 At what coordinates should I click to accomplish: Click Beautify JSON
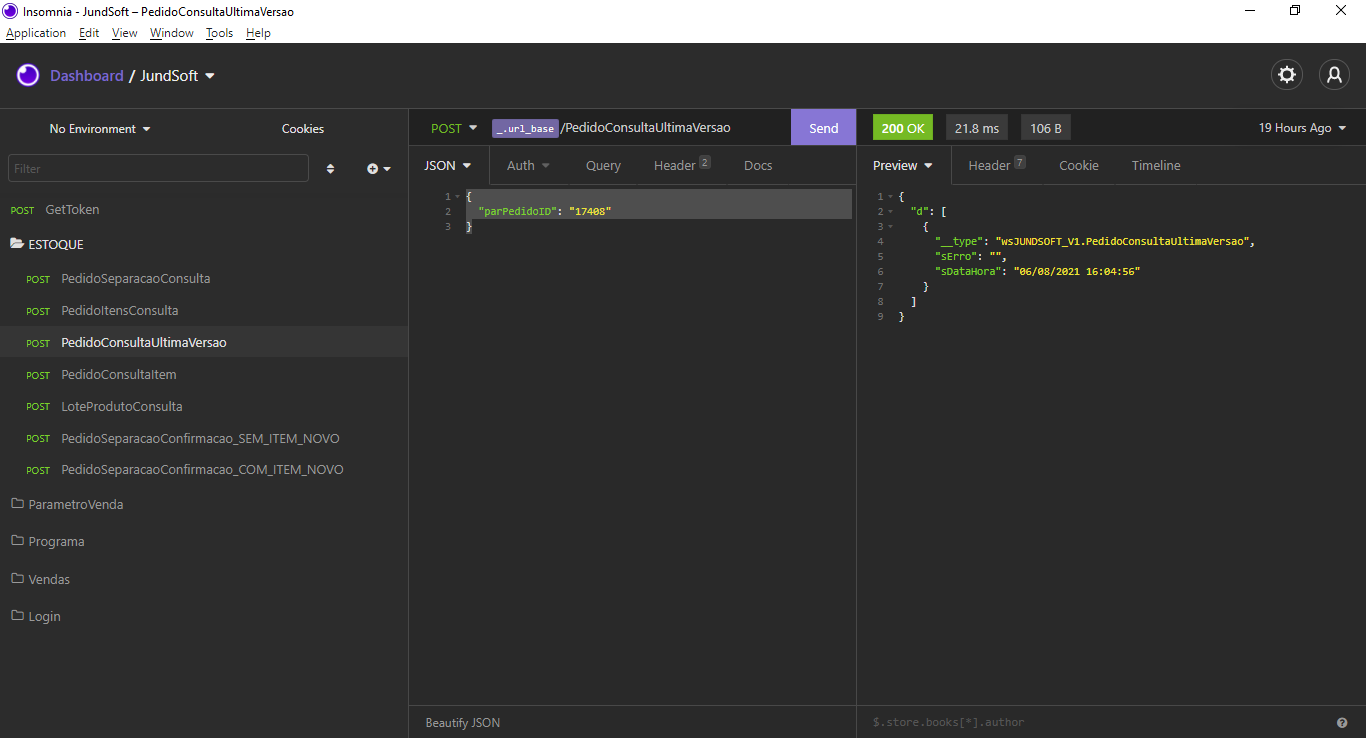pyautogui.click(x=463, y=722)
